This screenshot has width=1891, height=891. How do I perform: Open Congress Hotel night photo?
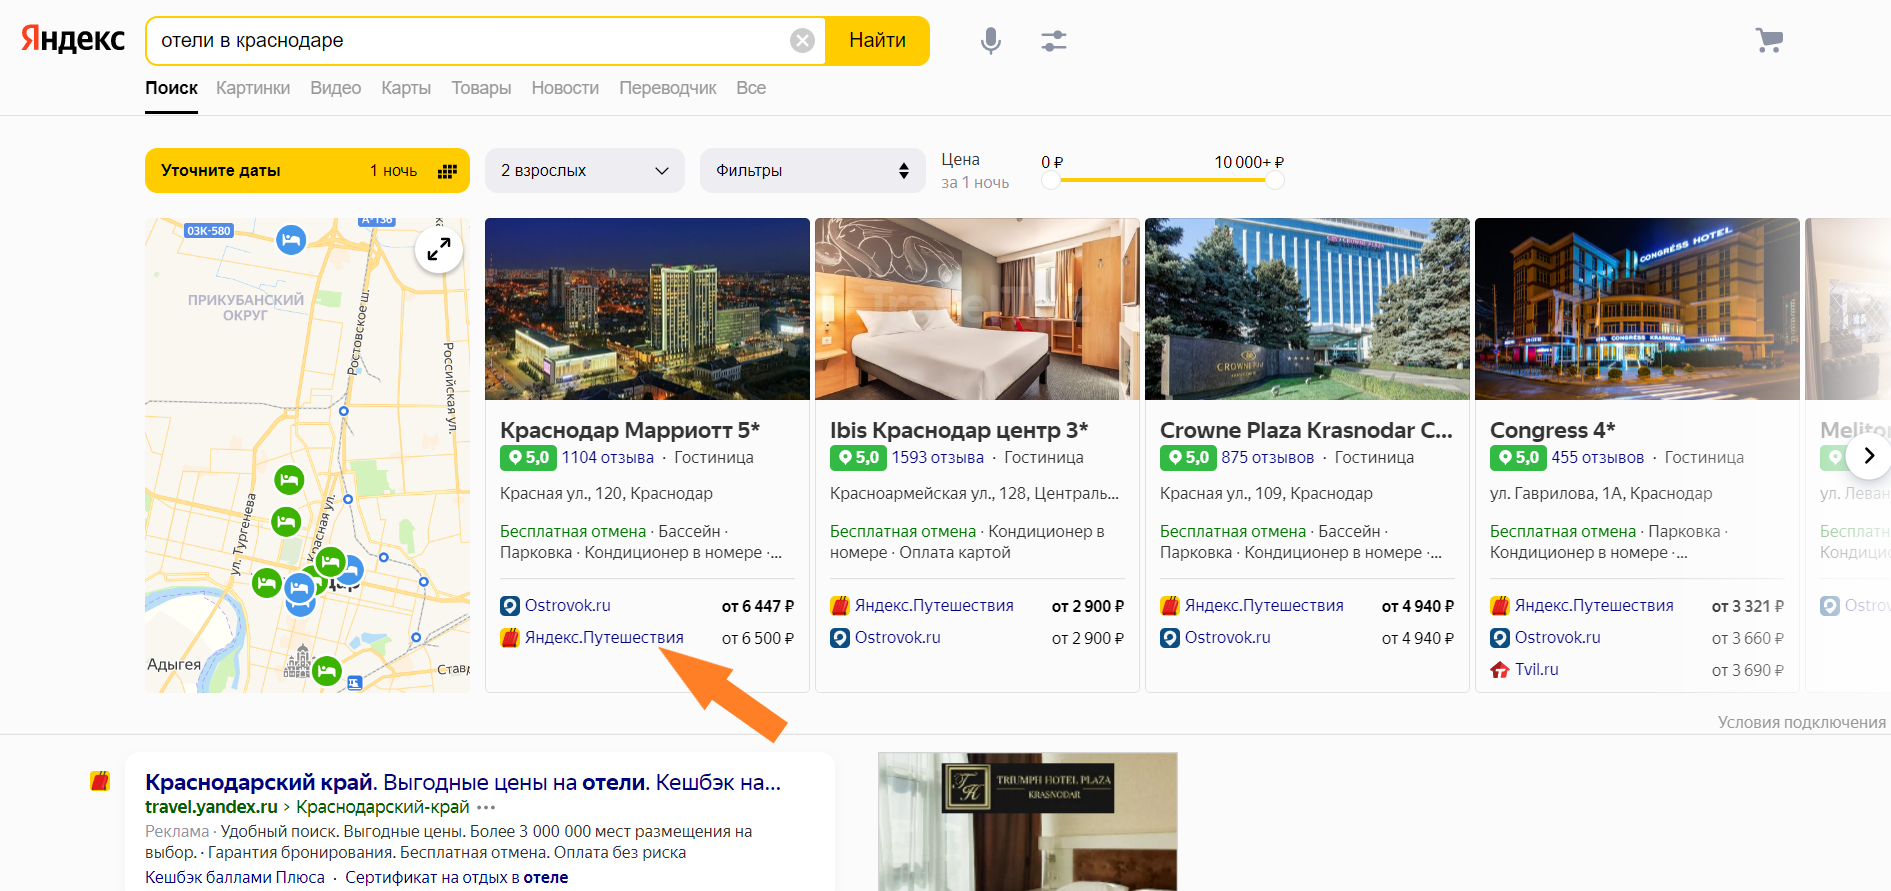coord(1637,309)
